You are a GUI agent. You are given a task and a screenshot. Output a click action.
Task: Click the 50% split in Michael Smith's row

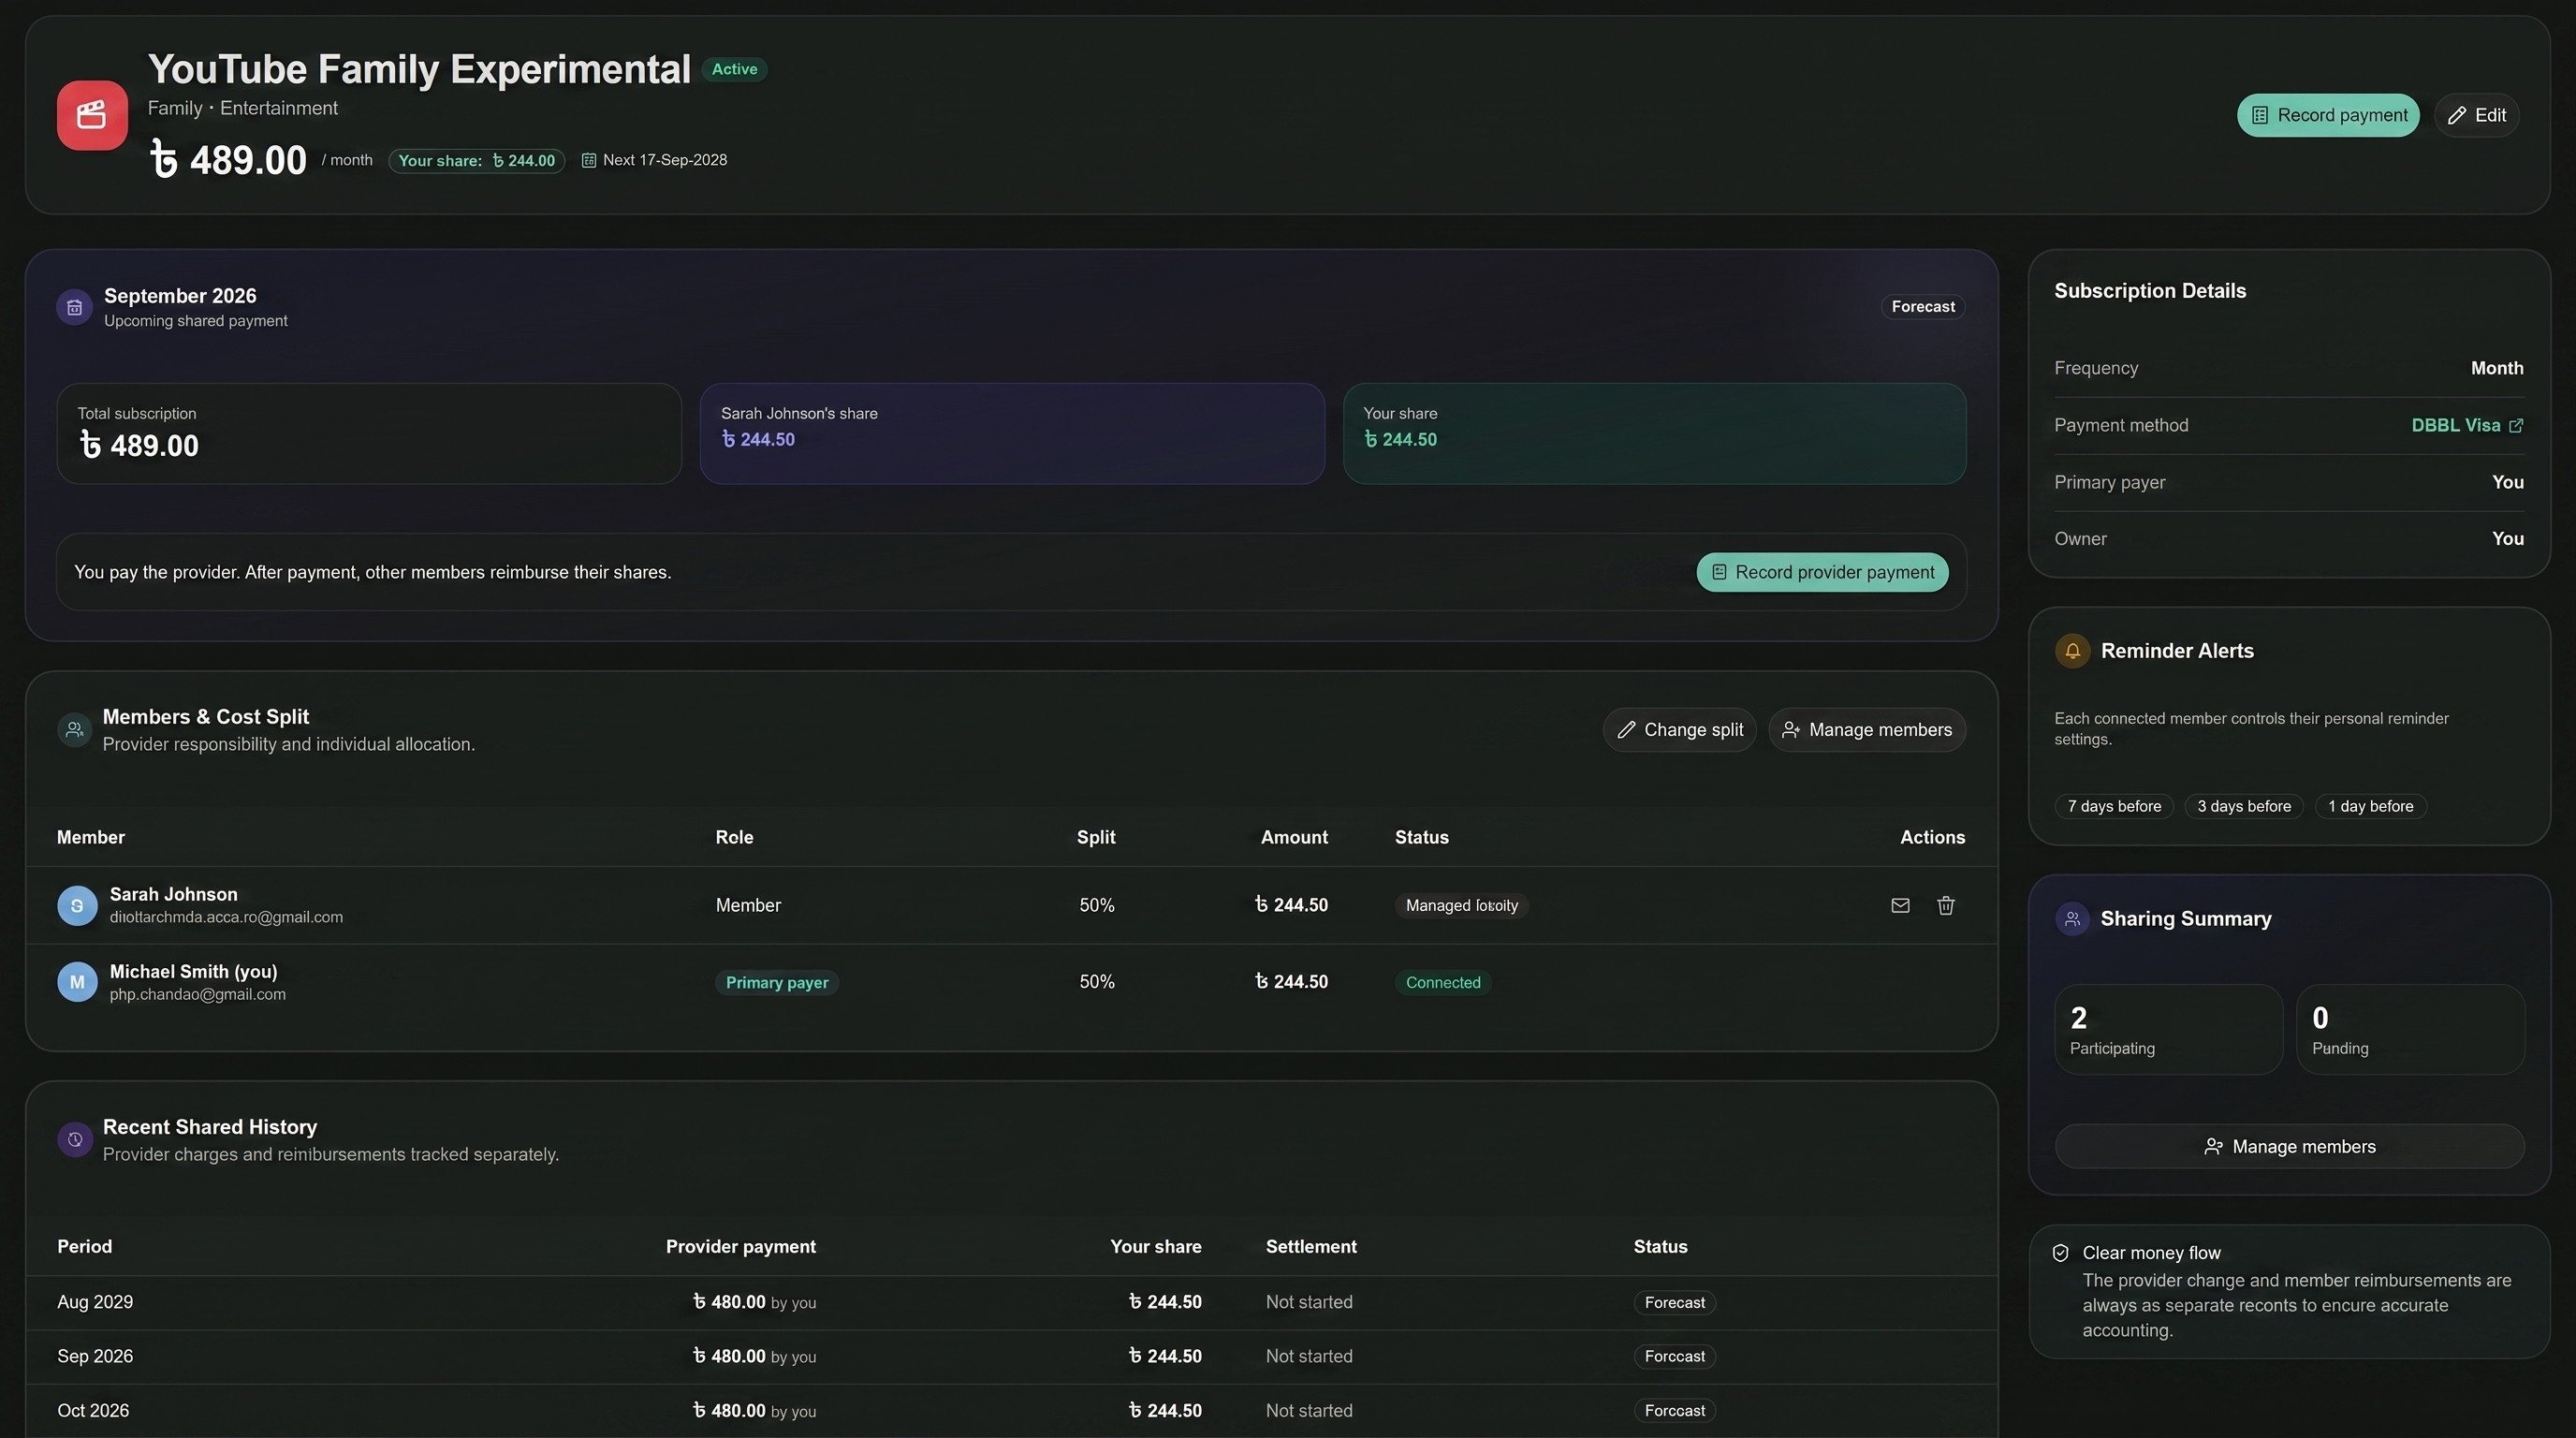[1097, 982]
